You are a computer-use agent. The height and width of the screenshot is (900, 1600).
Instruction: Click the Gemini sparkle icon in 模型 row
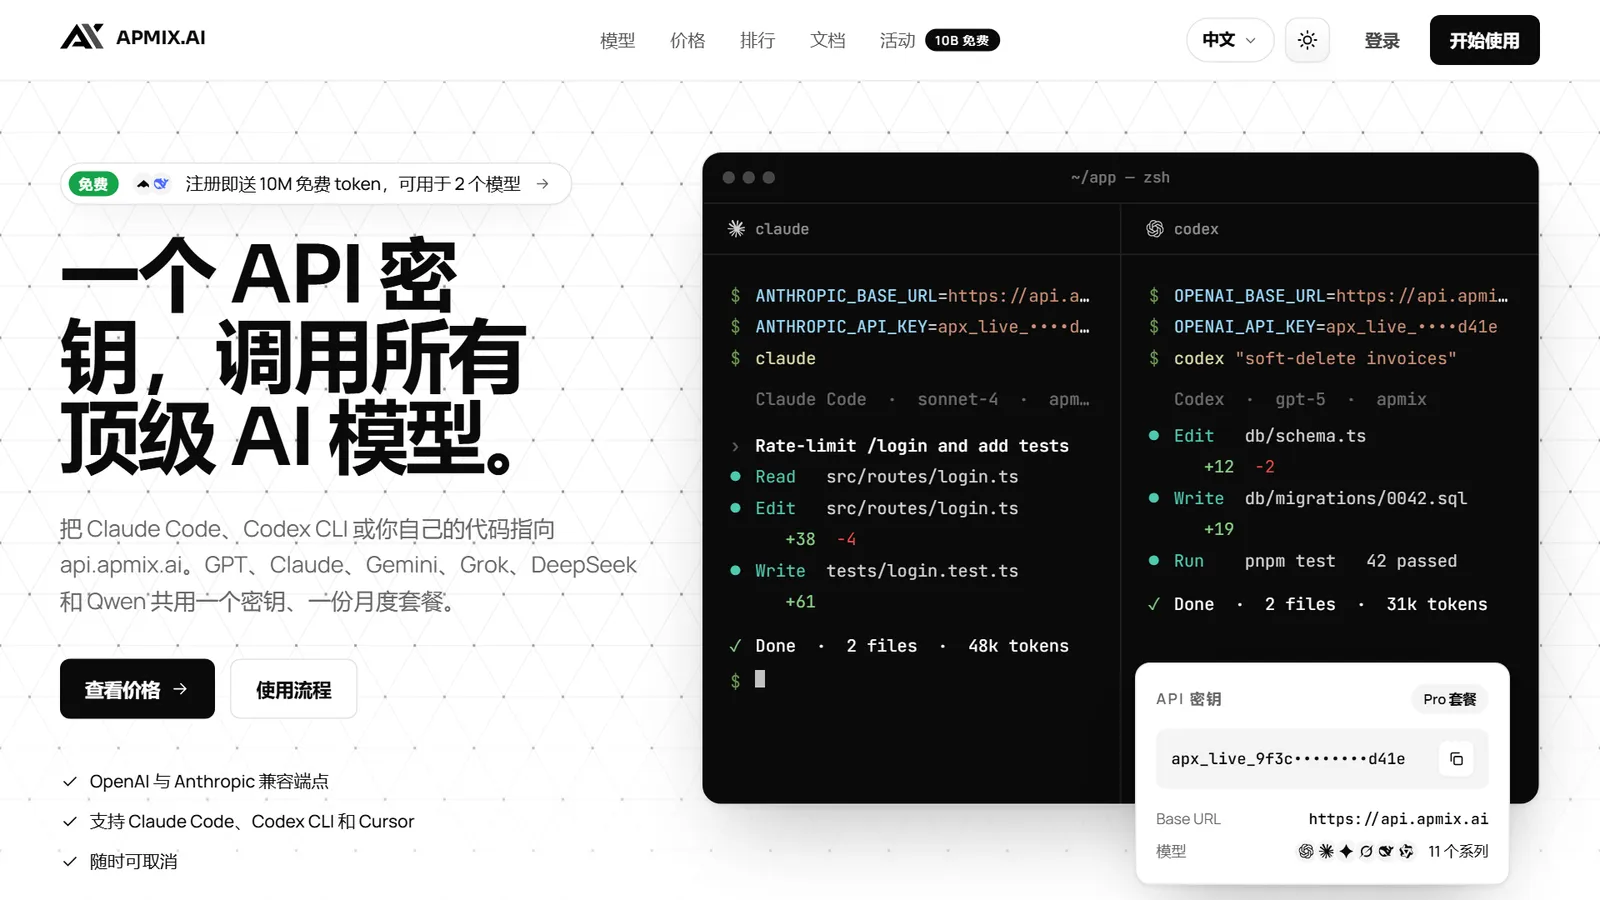1346,851
